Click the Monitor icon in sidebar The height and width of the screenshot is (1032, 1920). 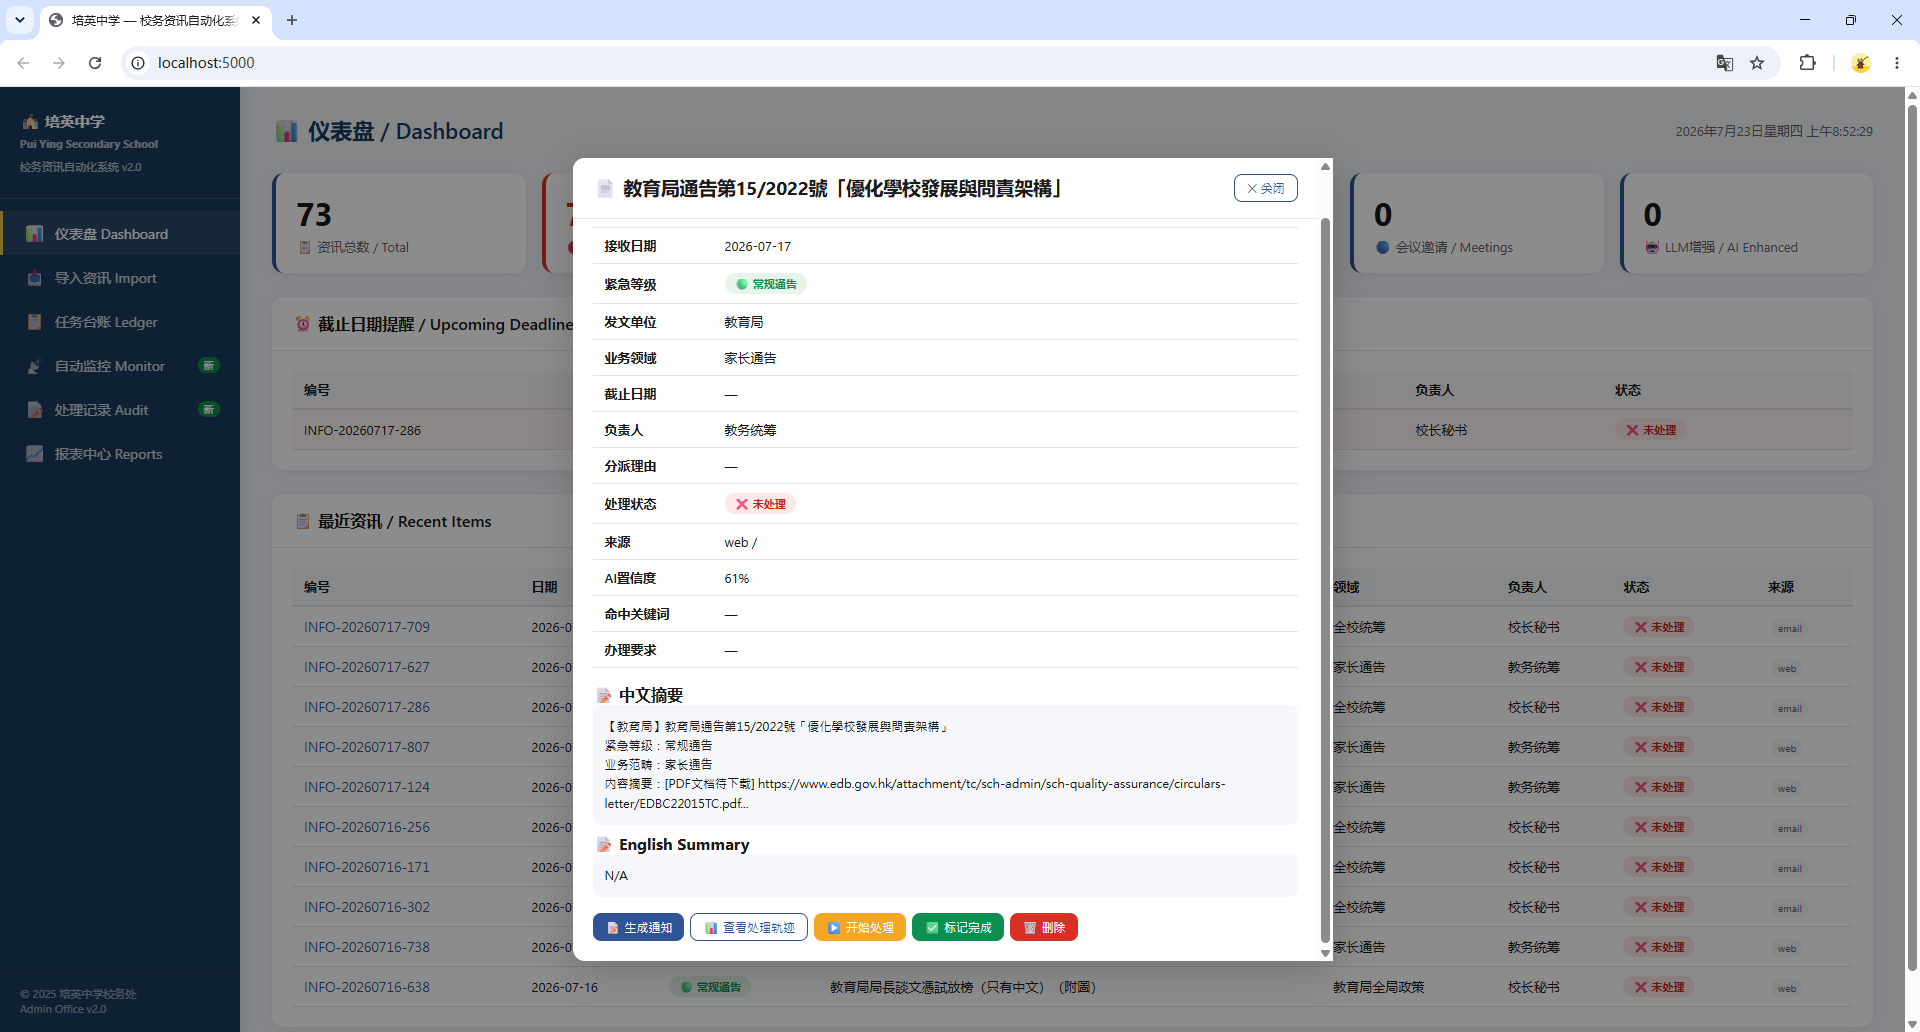(35, 366)
